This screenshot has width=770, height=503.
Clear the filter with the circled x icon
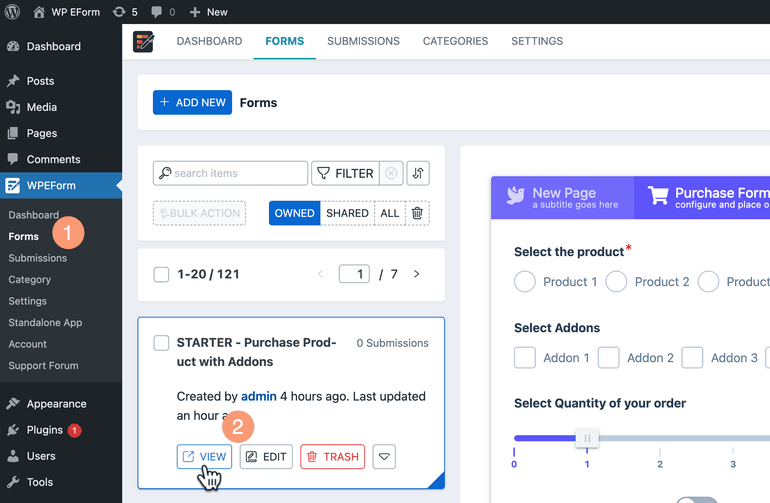(x=391, y=173)
